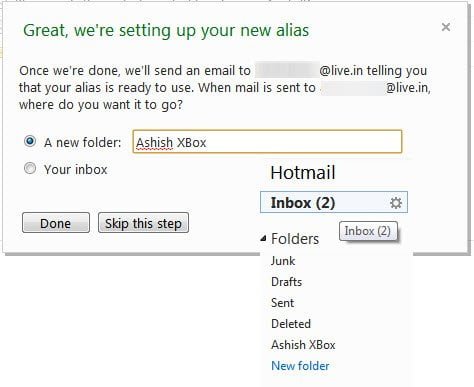This screenshot has width=474, height=387.
Task: Focus the new folder name text field
Action: click(x=267, y=142)
